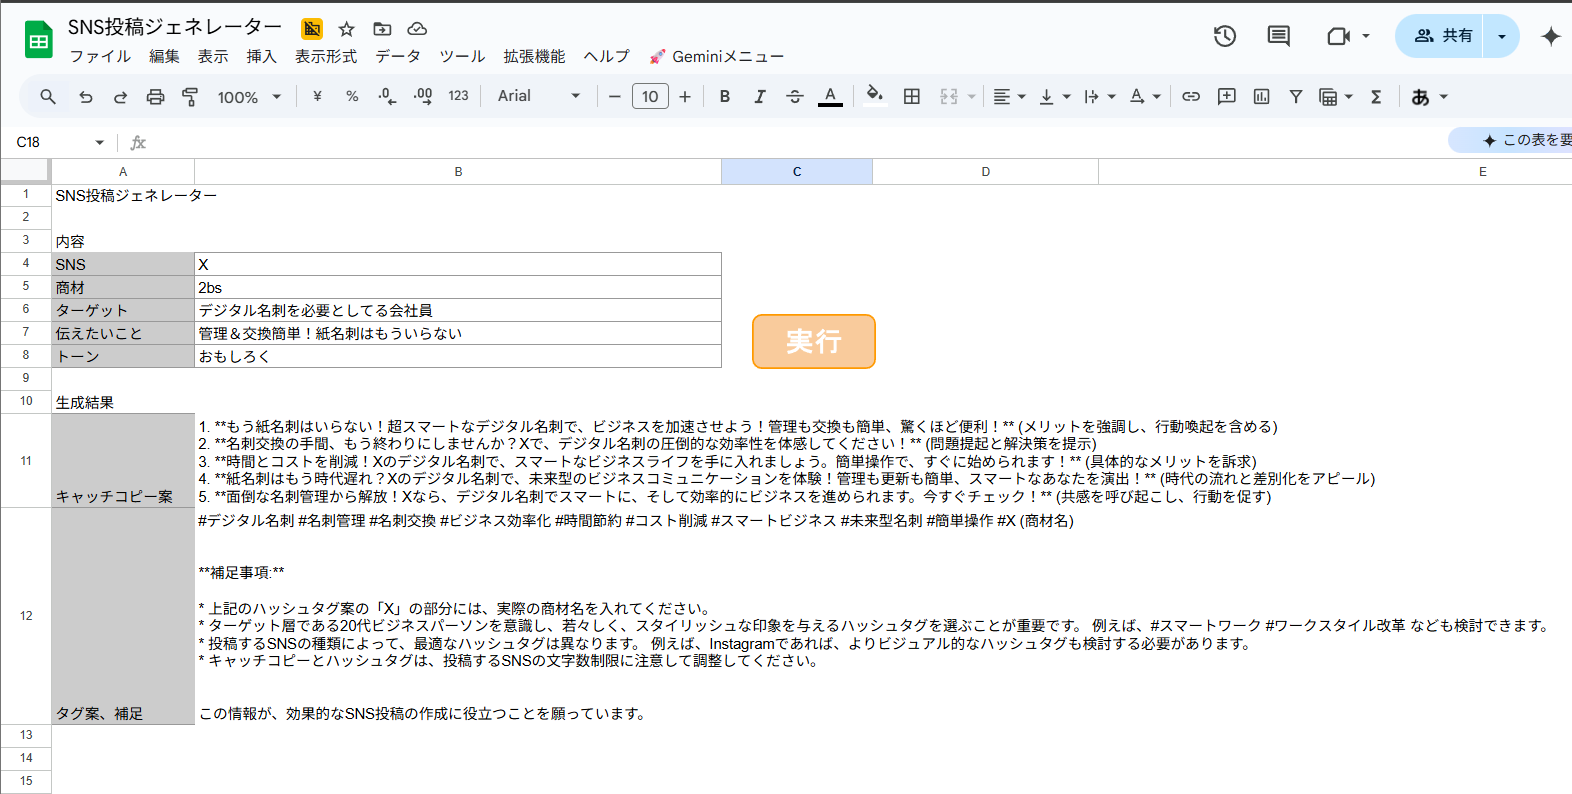Screen dimensions: 1572x794
Task: Print the spreadsheet
Action: (x=155, y=97)
